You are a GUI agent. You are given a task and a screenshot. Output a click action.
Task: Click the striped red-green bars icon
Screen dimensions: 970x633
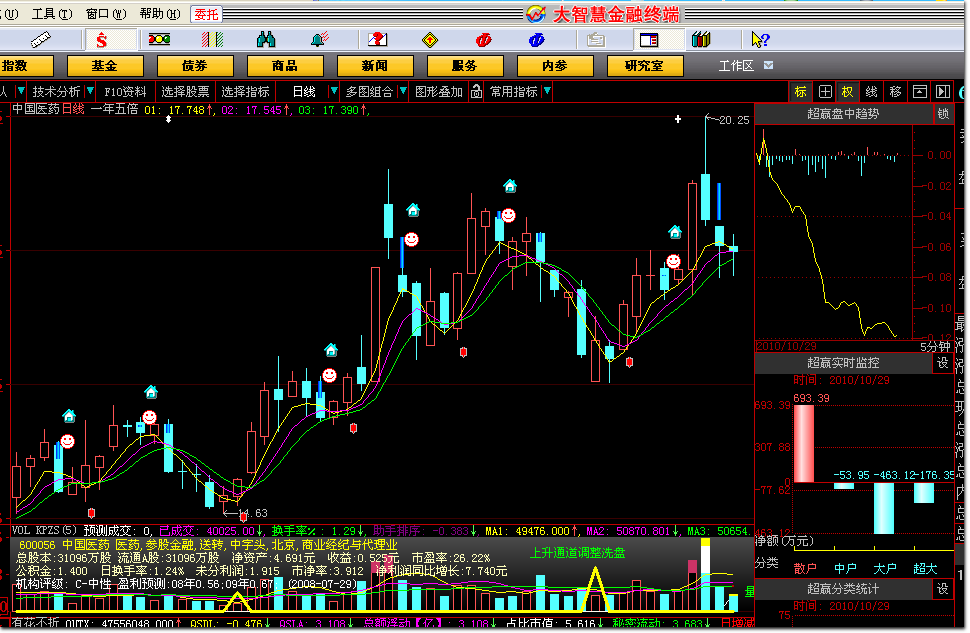tap(212, 40)
